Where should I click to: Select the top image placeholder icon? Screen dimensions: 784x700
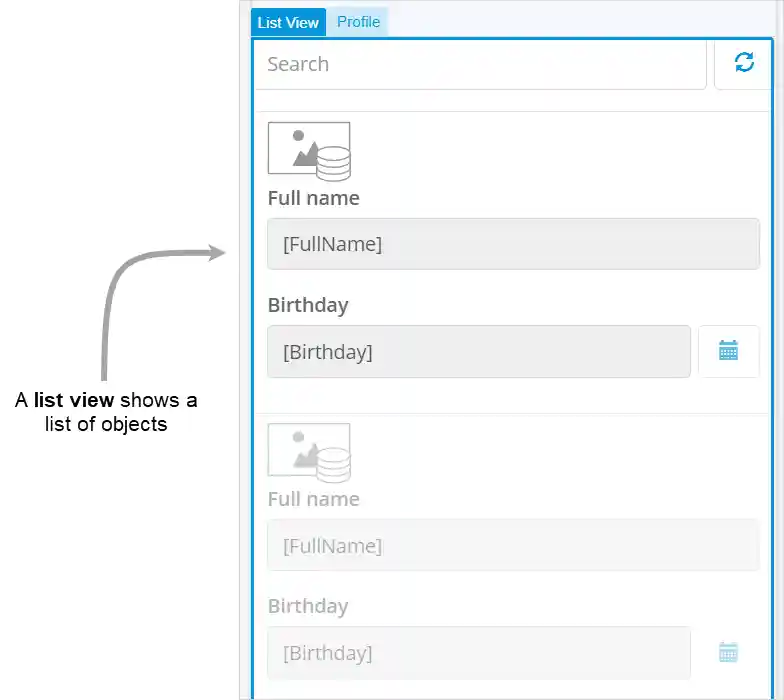309,150
